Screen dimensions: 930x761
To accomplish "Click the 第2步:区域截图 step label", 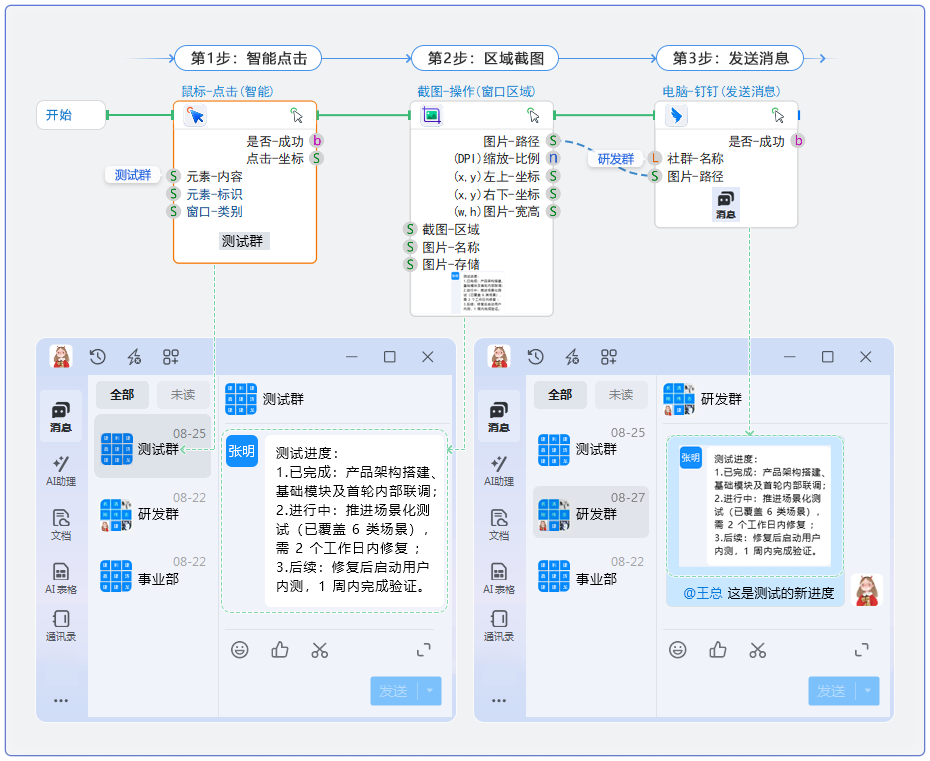I will [485, 58].
